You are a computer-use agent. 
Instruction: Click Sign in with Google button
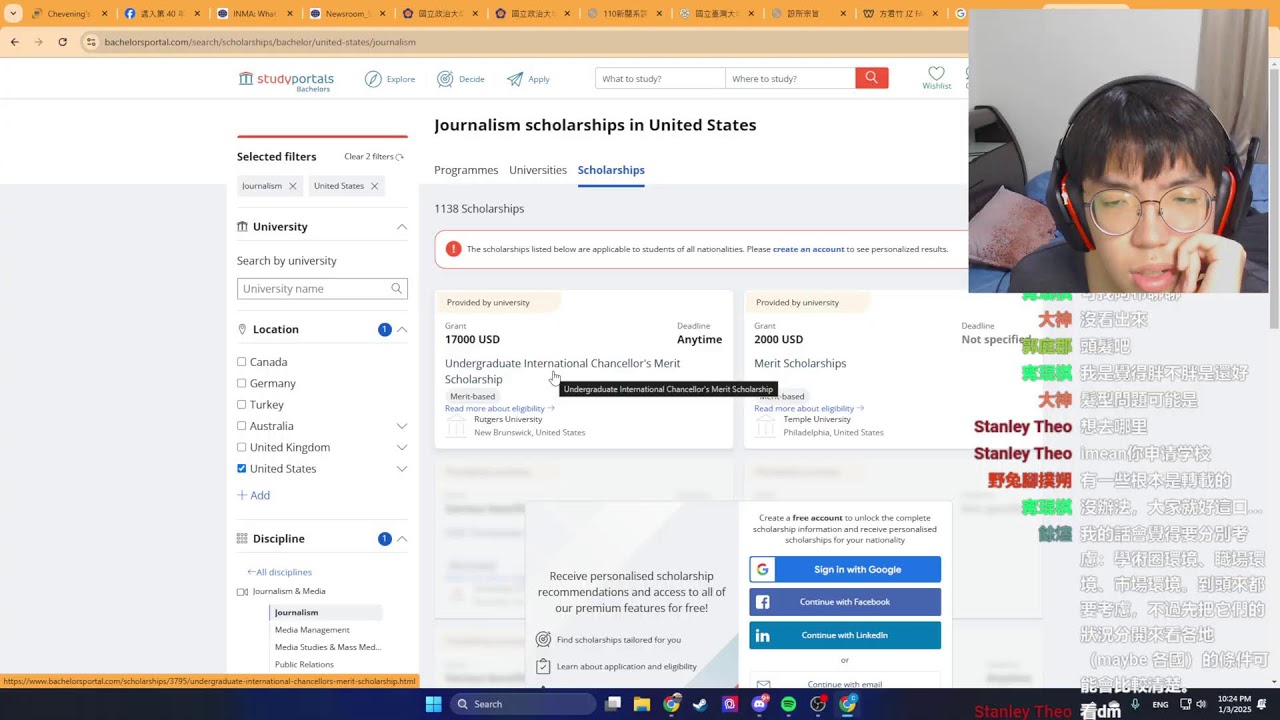click(845, 569)
